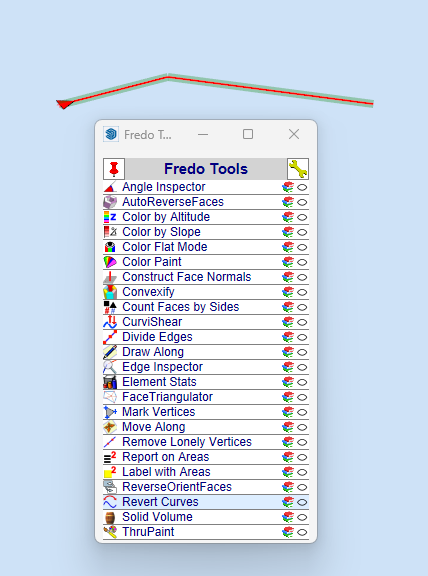
Task: Click the Edge Inspector magnifier icon
Action: 110,367
